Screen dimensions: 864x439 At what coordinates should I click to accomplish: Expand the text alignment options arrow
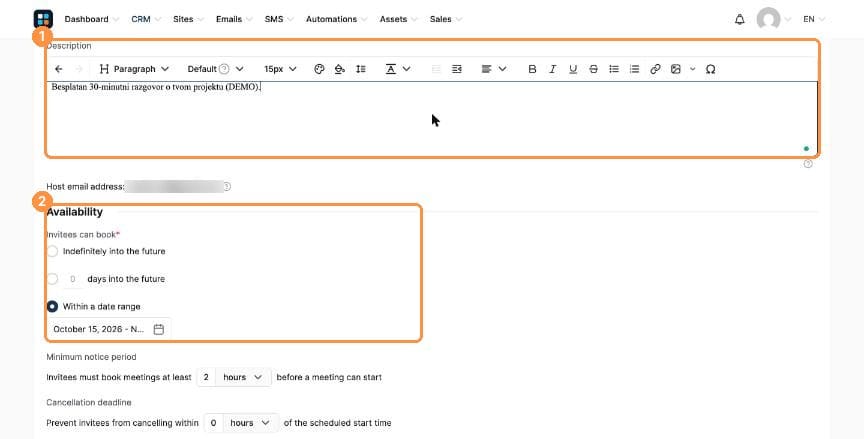[503, 69]
